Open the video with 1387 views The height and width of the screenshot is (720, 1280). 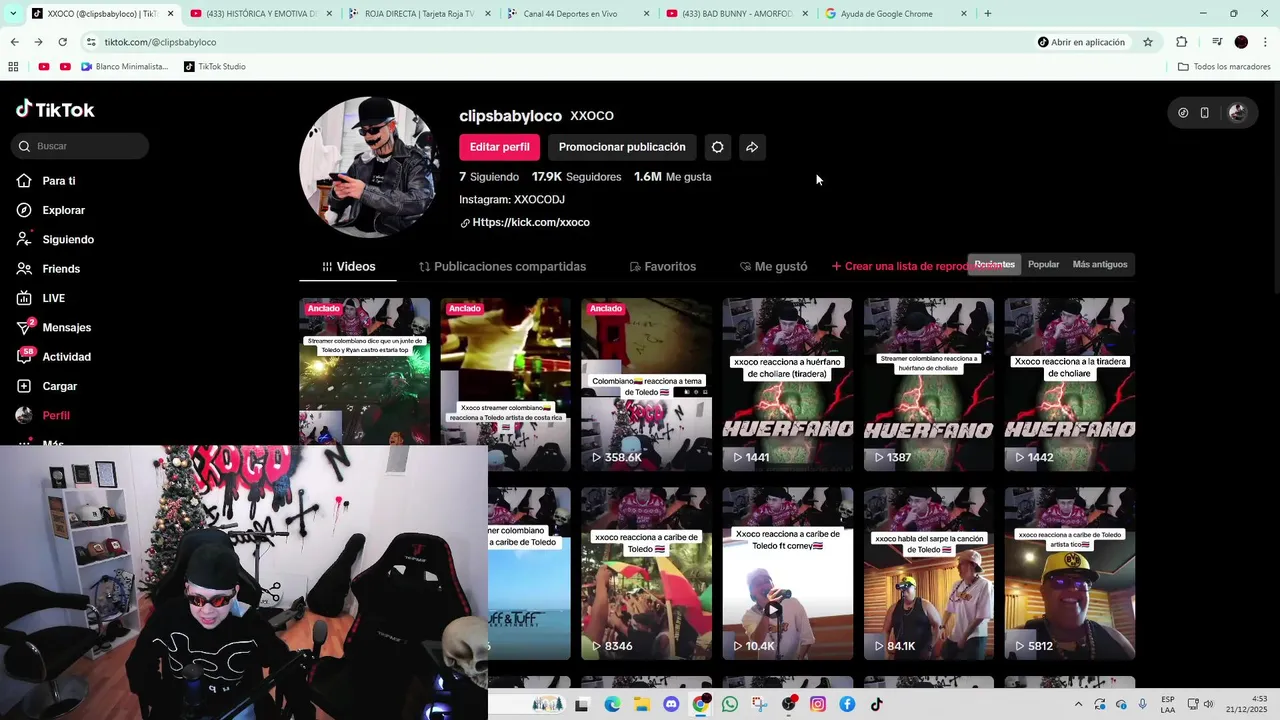click(929, 384)
